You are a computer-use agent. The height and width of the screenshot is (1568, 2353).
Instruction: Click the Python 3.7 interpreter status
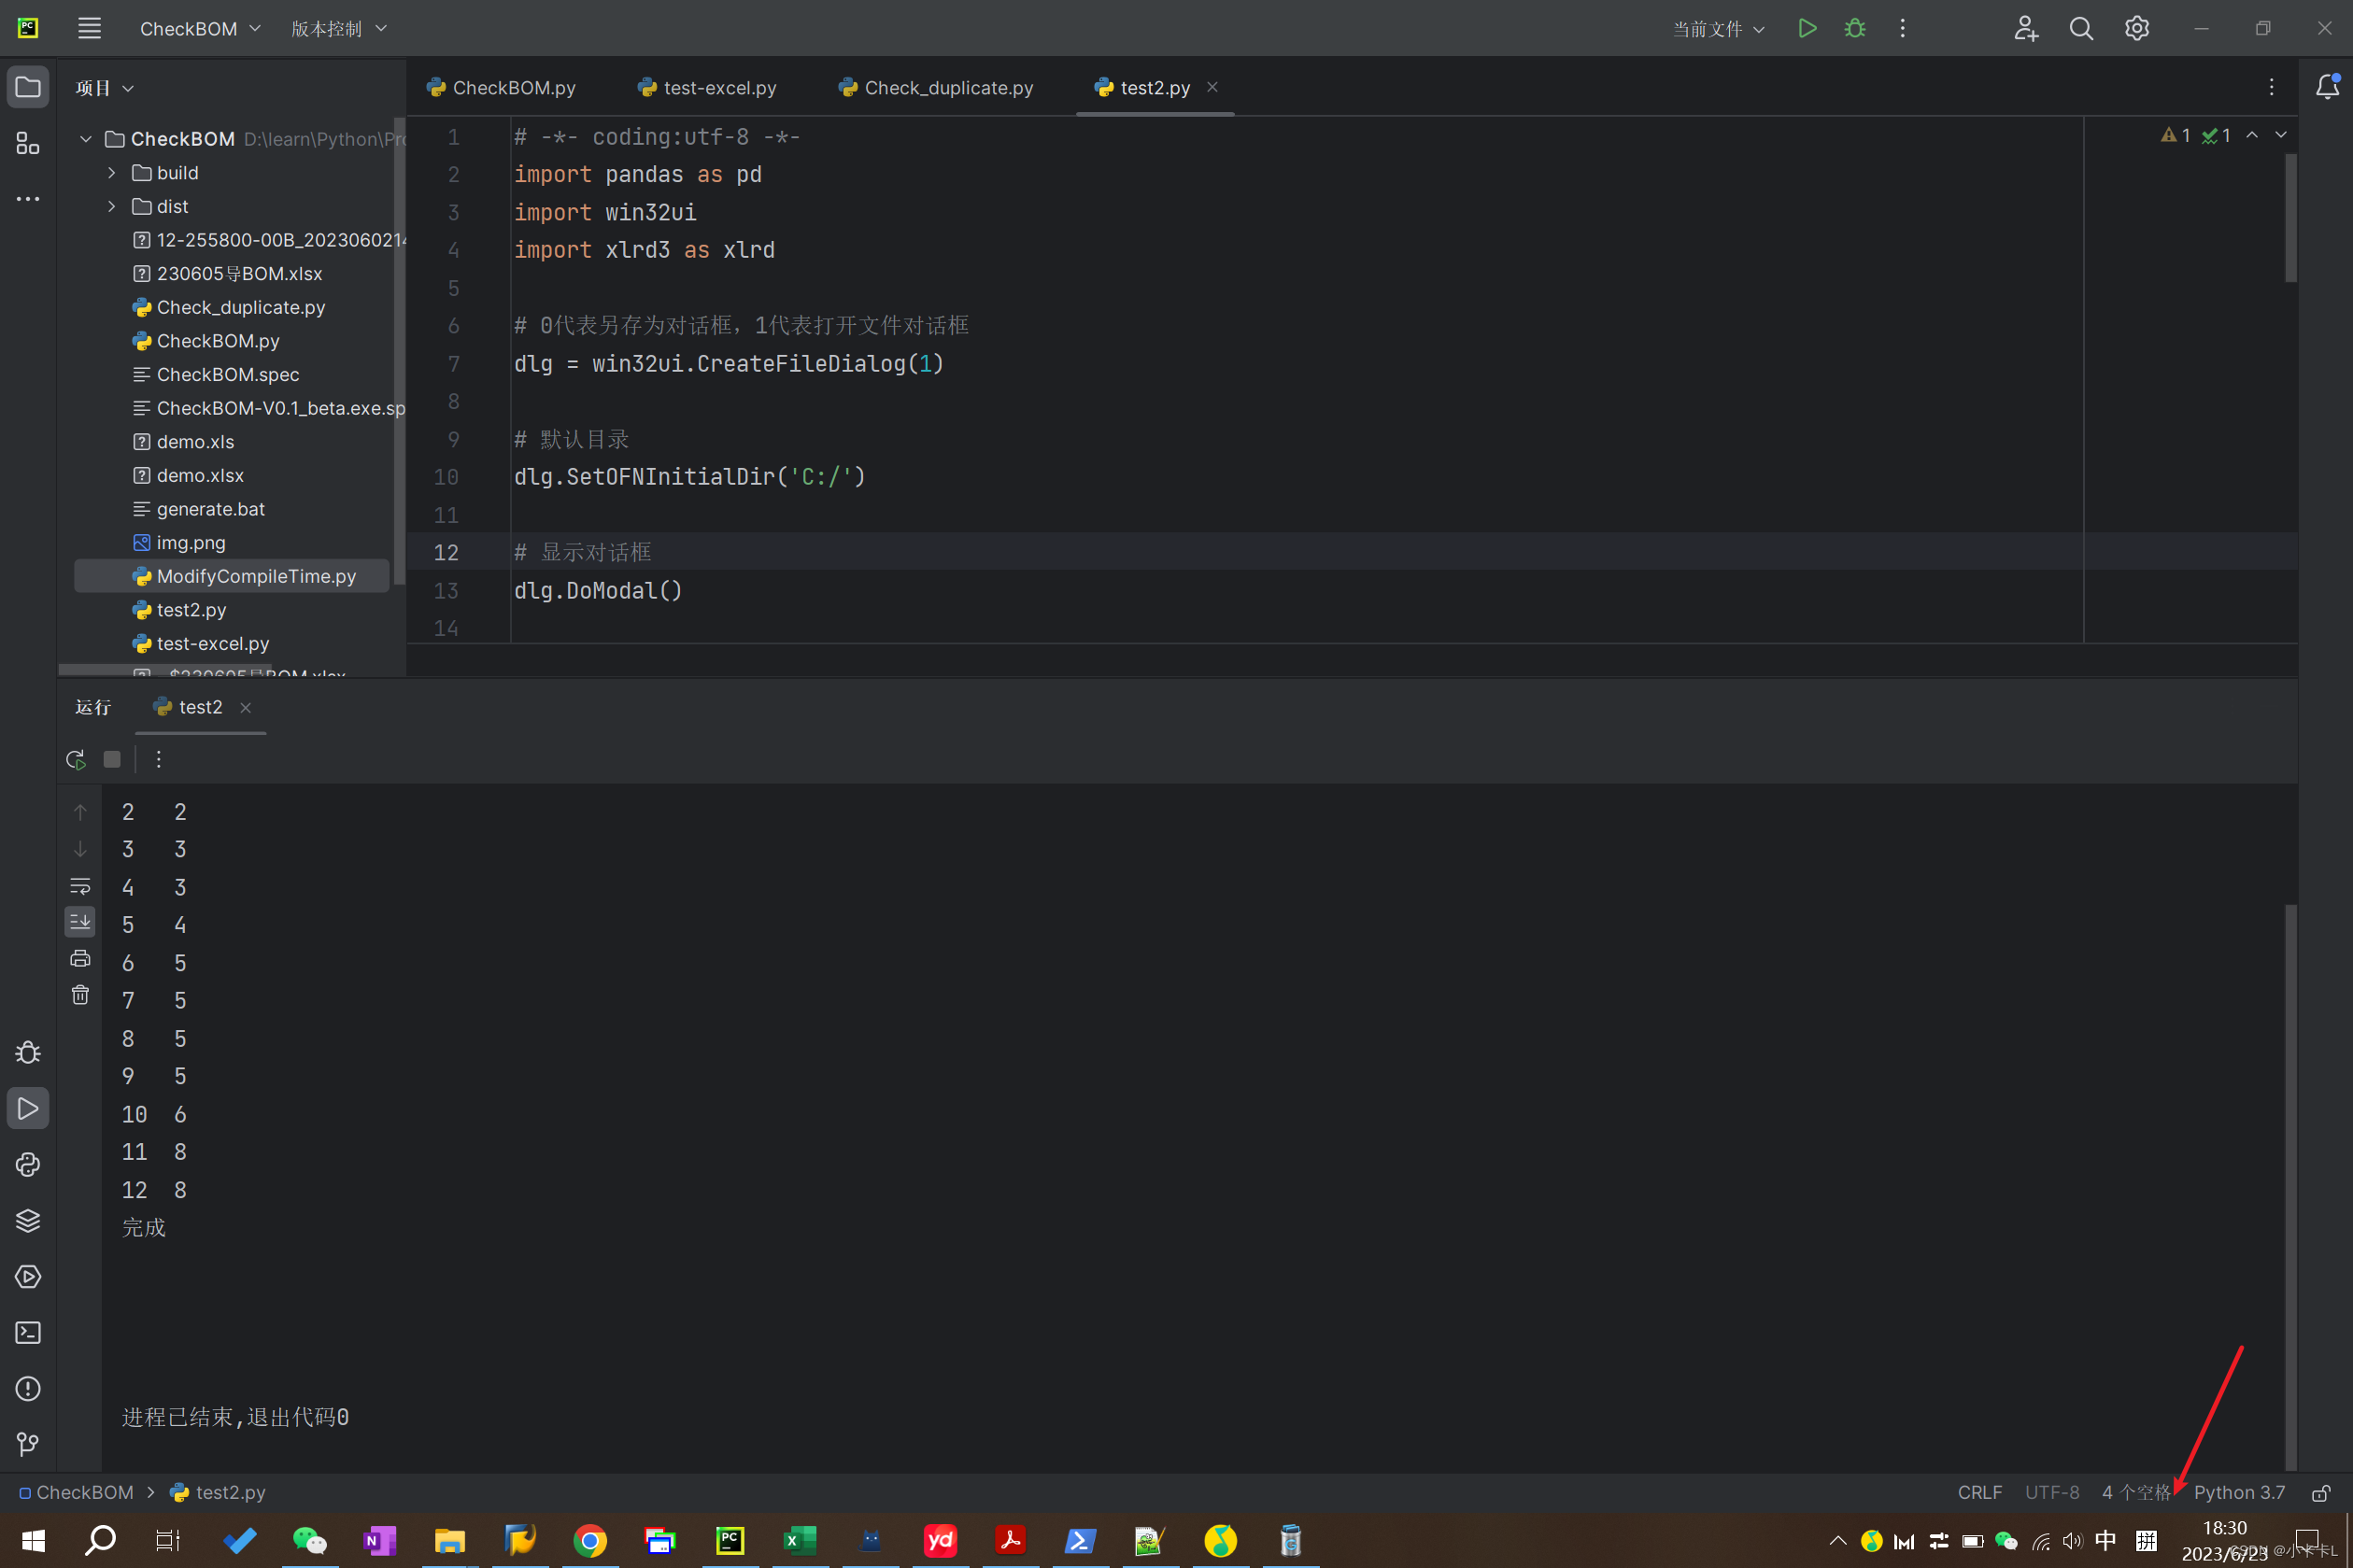pos(2238,1492)
